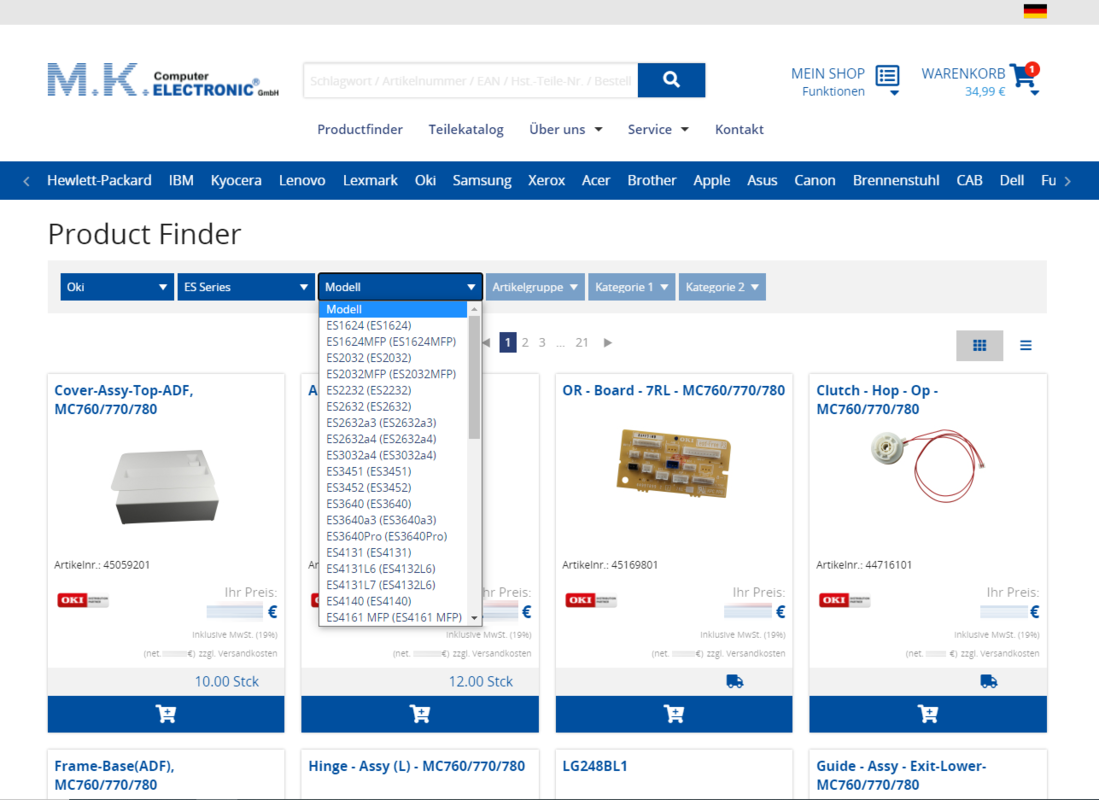The image size is (1099, 800).
Task: Click scroll-down arrow of Modell list
Action: click(x=475, y=618)
